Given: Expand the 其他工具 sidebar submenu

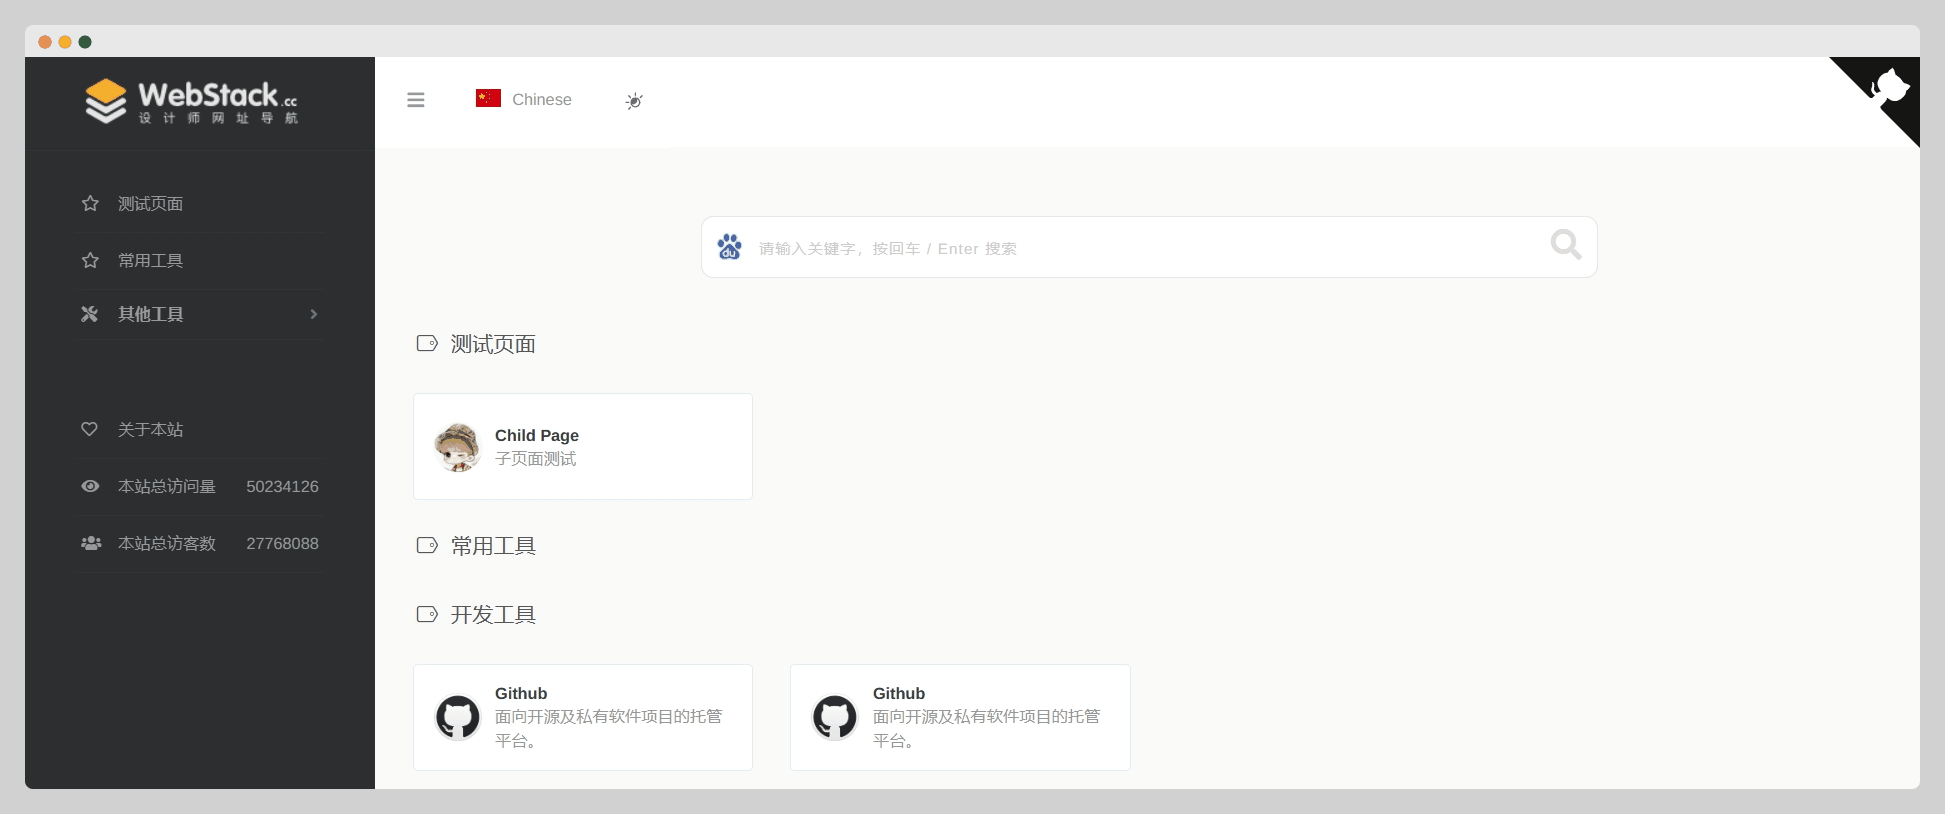Looking at the screenshot, I should pyautogui.click(x=150, y=314).
